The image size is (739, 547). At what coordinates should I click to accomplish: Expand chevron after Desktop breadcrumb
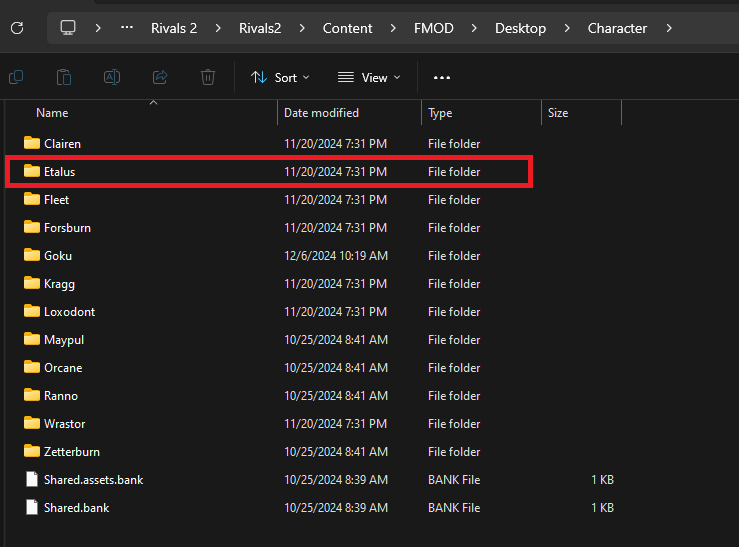click(567, 28)
